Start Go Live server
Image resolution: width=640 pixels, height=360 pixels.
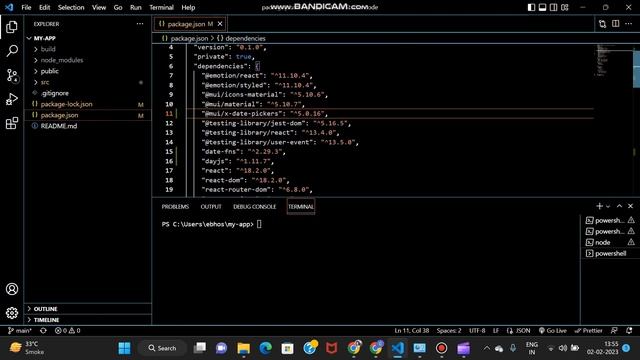553,331
